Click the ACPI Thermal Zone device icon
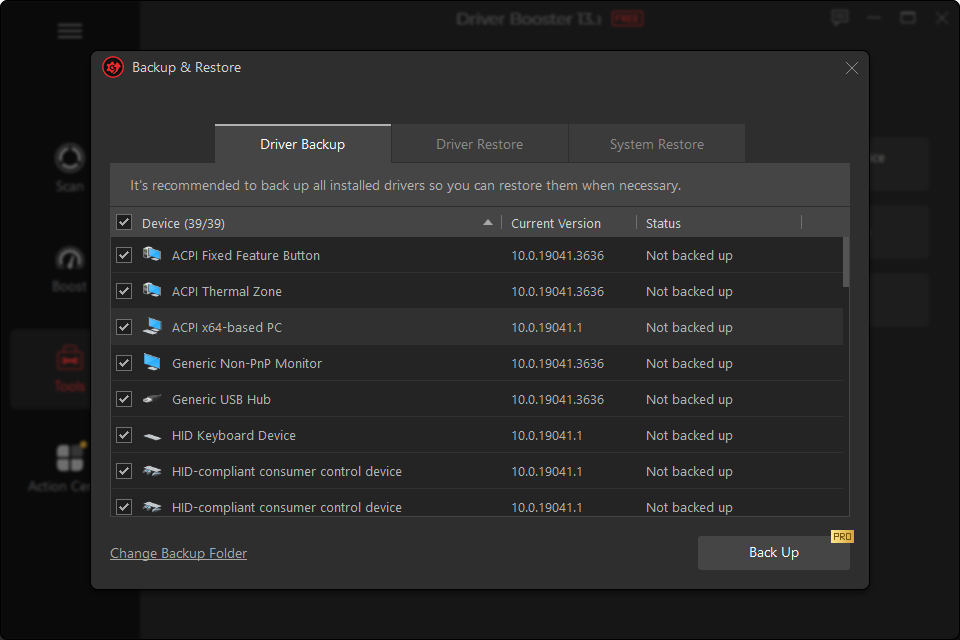The height and width of the screenshot is (640, 960). coord(152,291)
